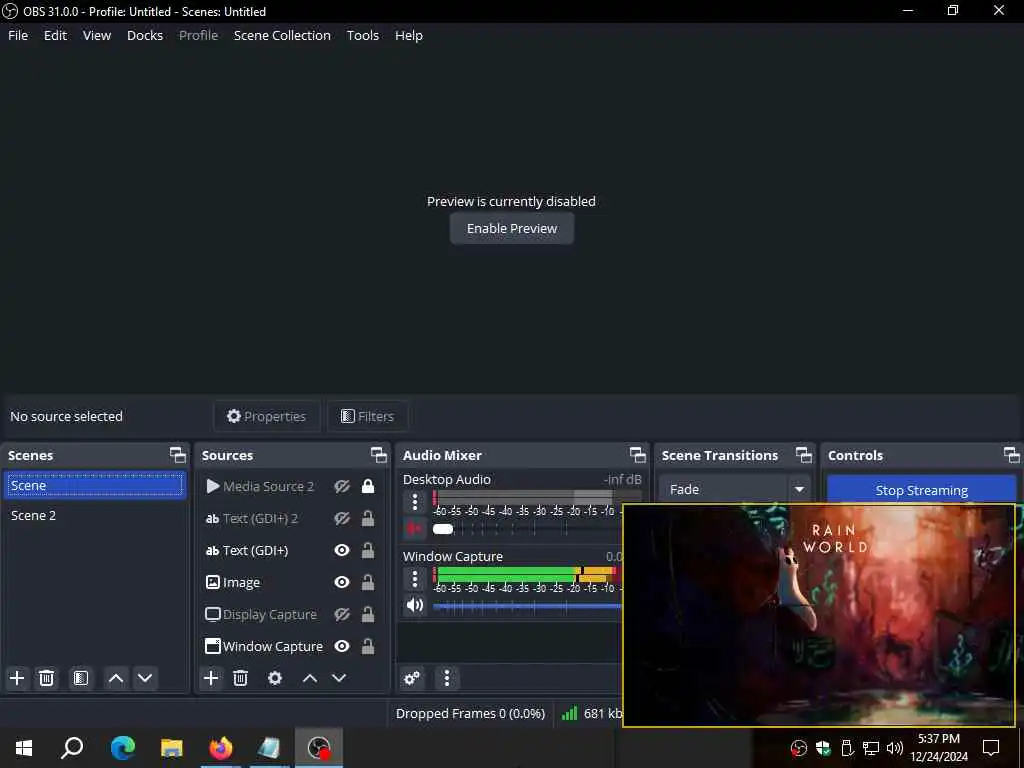This screenshot has width=1024, height=768.
Task: Open the Scene Collection menu
Action: click(x=282, y=35)
